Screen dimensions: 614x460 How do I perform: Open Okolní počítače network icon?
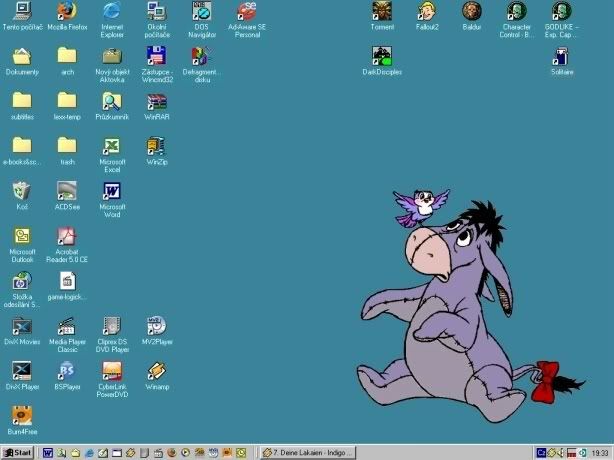tap(157, 20)
